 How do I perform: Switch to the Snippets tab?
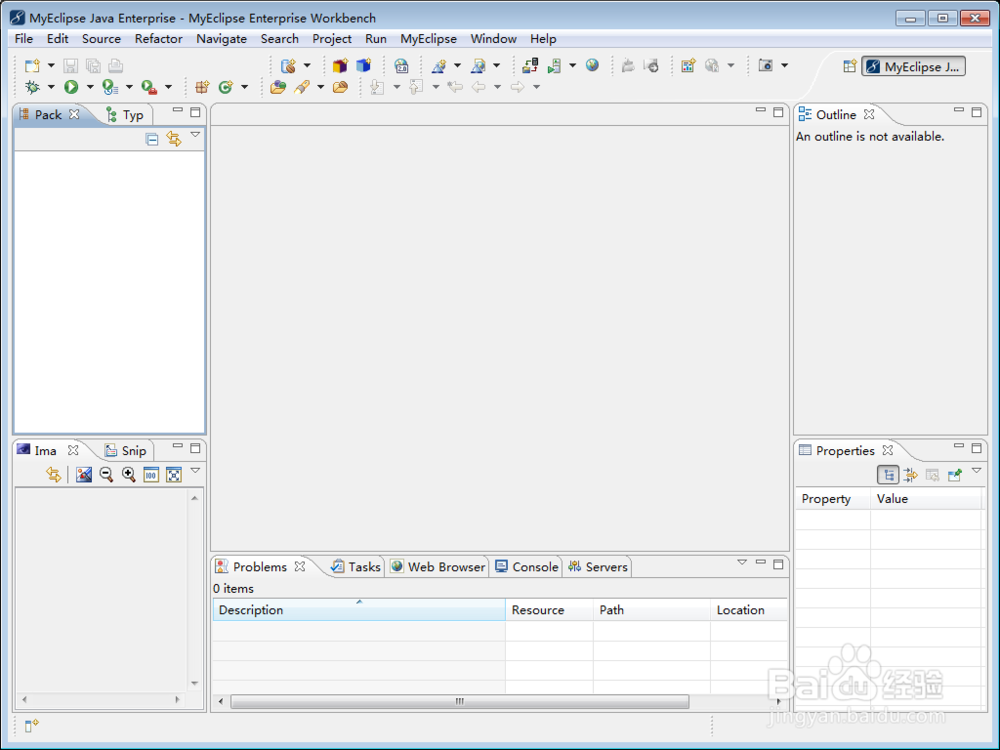(x=126, y=450)
